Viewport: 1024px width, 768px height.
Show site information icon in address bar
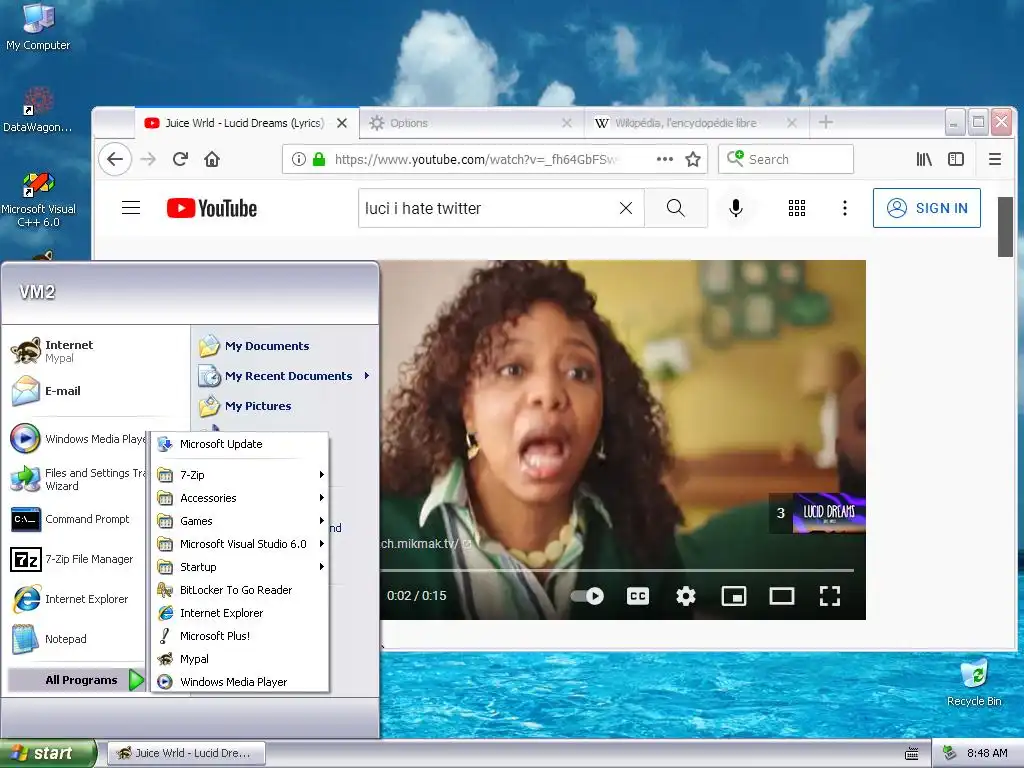point(298,159)
